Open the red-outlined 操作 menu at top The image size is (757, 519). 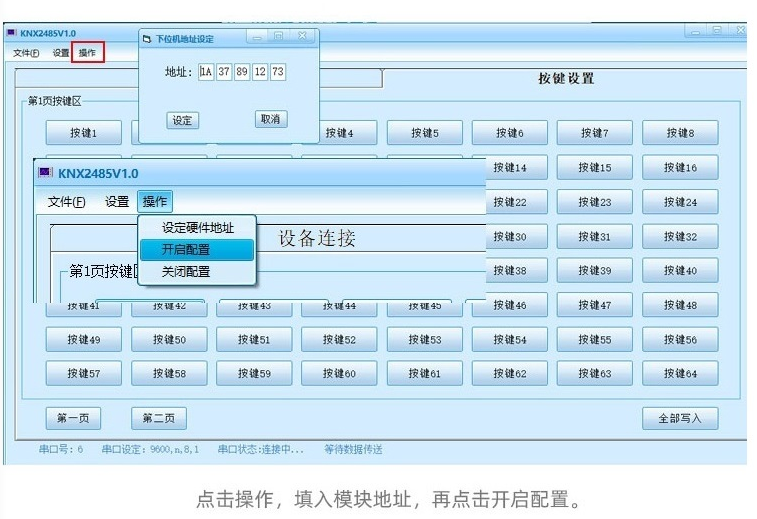coord(88,53)
